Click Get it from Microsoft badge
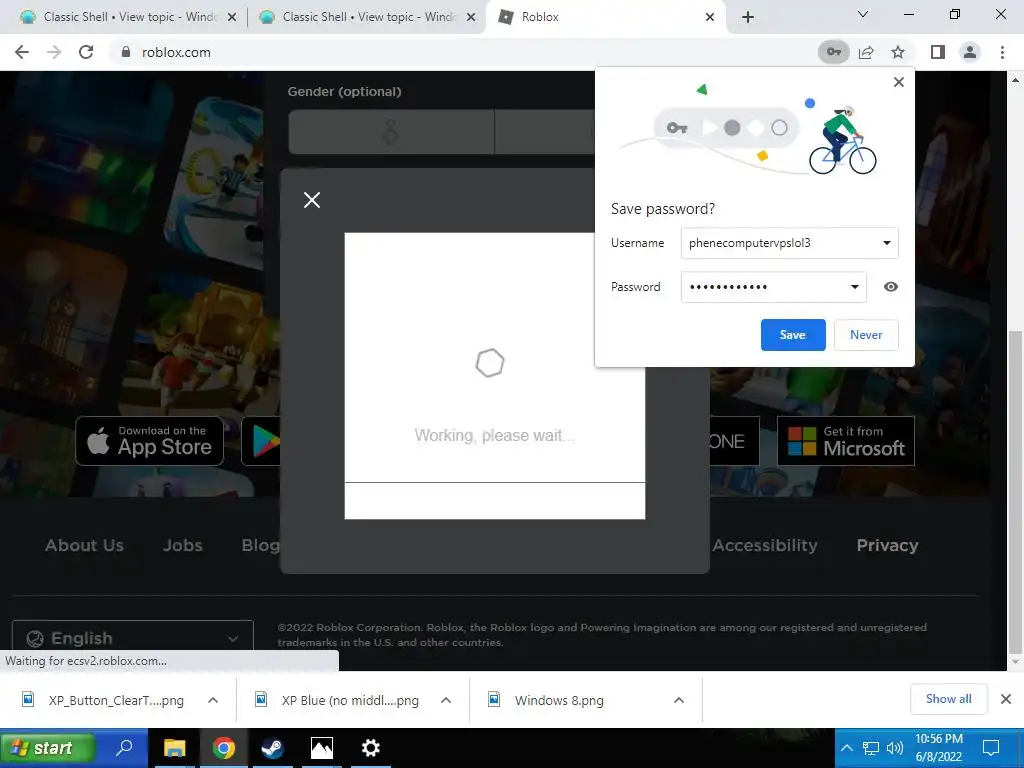This screenshot has height=768, width=1024. pyautogui.click(x=846, y=441)
